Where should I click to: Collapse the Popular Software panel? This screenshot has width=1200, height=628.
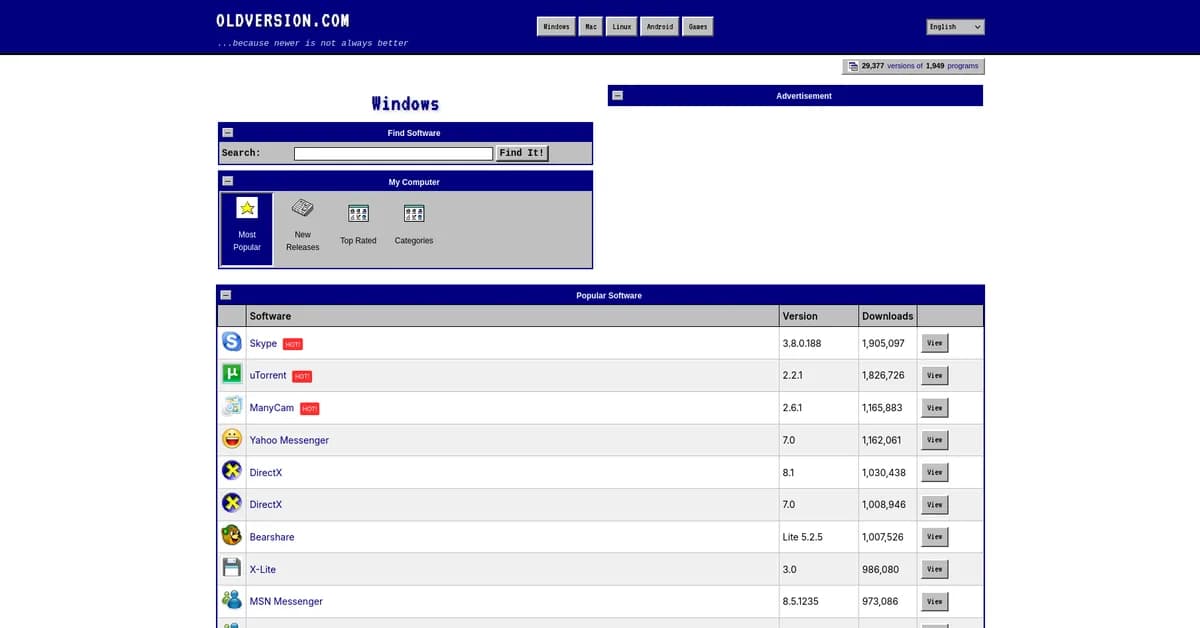[226, 295]
